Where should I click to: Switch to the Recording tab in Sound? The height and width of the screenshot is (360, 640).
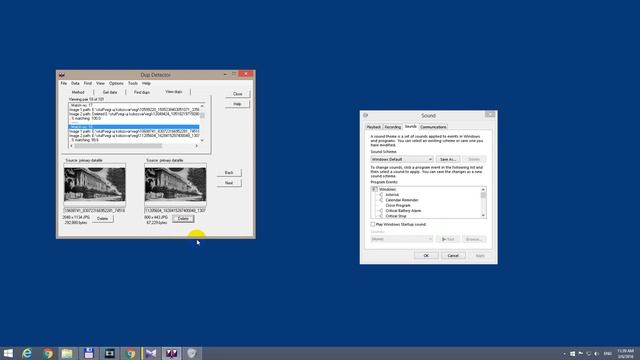(393, 127)
